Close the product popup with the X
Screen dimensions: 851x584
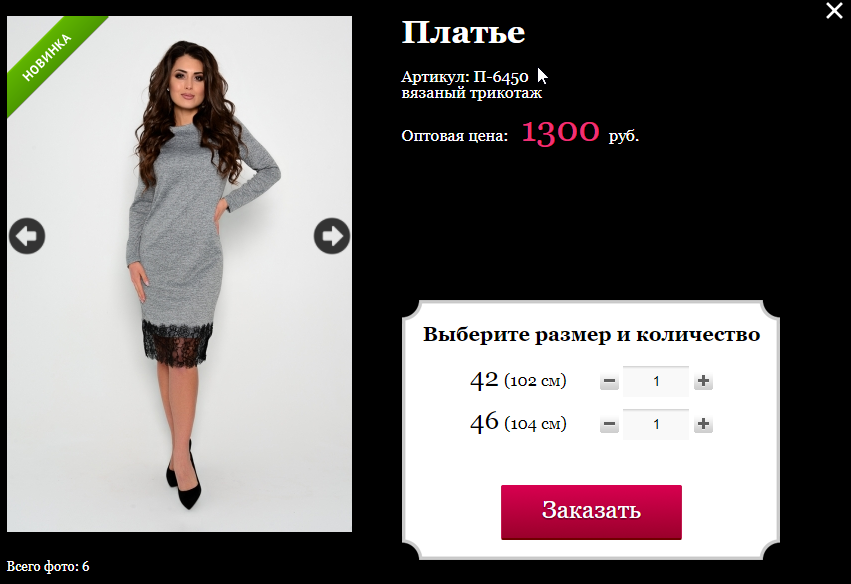(x=834, y=10)
